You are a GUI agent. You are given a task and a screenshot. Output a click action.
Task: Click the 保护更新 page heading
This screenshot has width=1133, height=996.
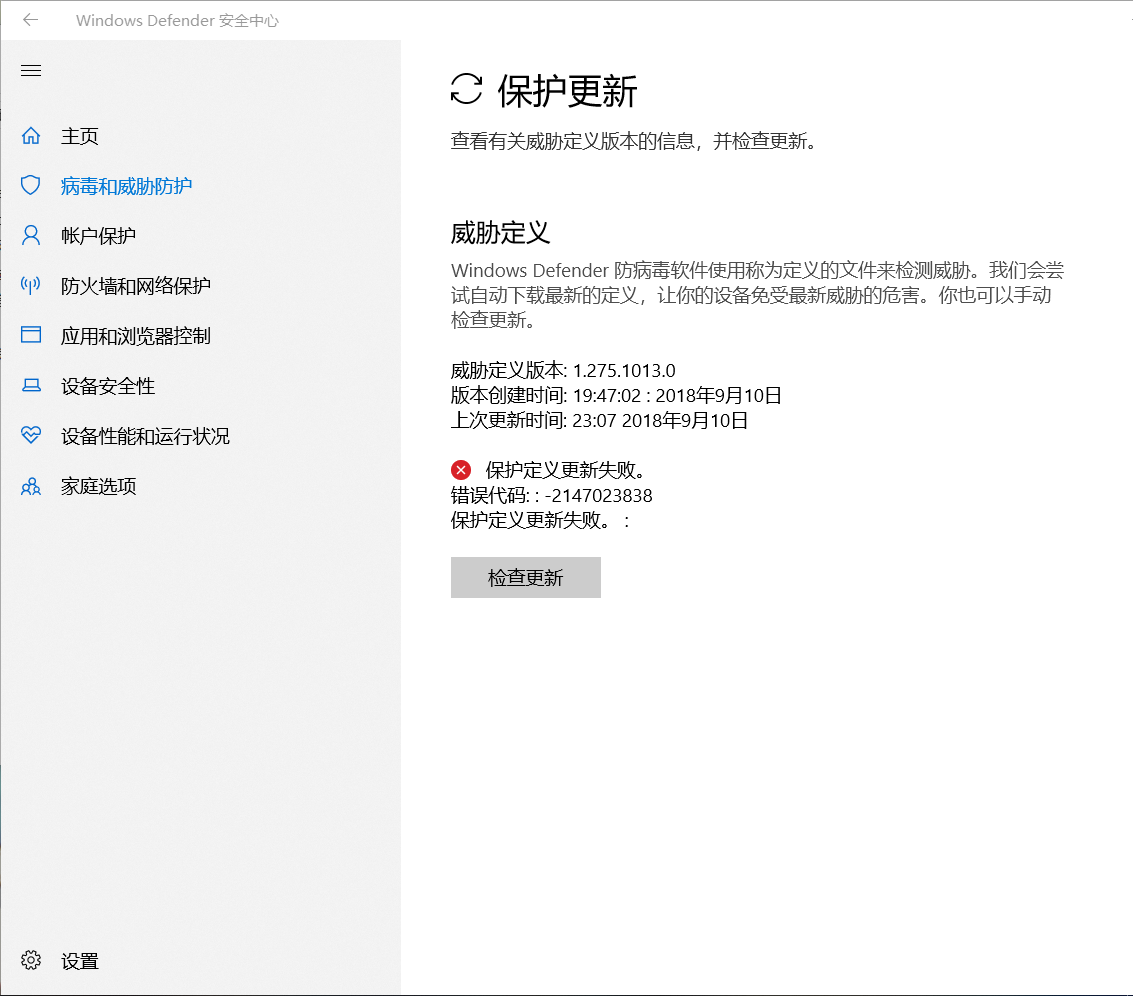tap(567, 91)
